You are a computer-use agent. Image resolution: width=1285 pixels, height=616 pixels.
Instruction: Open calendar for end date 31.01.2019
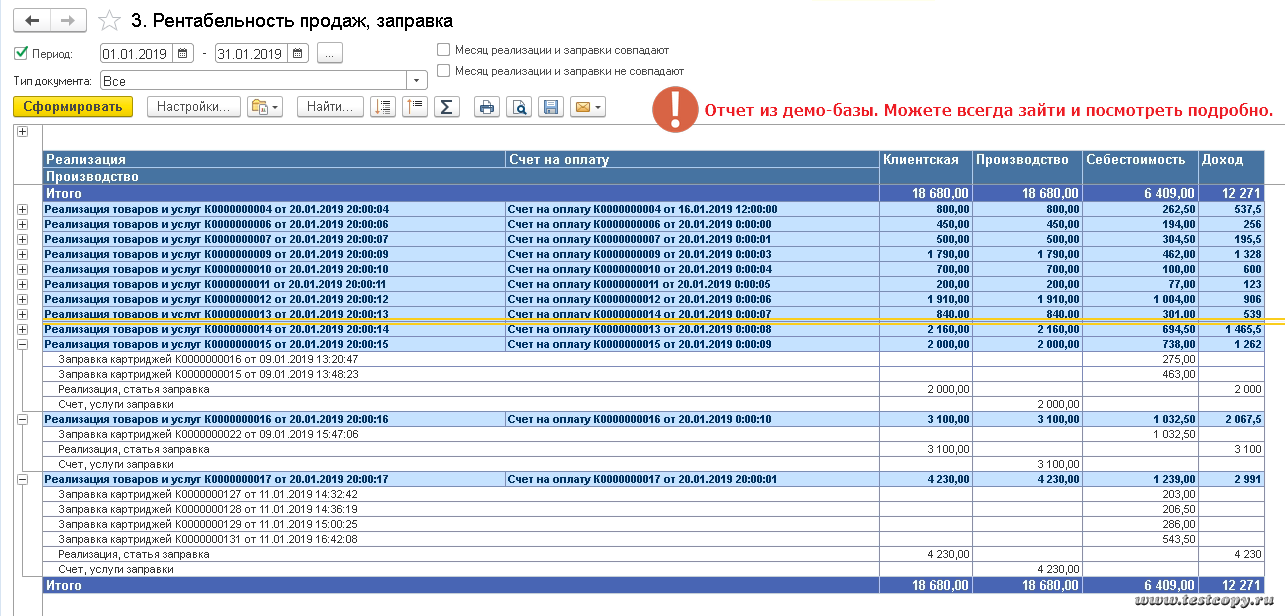298,54
